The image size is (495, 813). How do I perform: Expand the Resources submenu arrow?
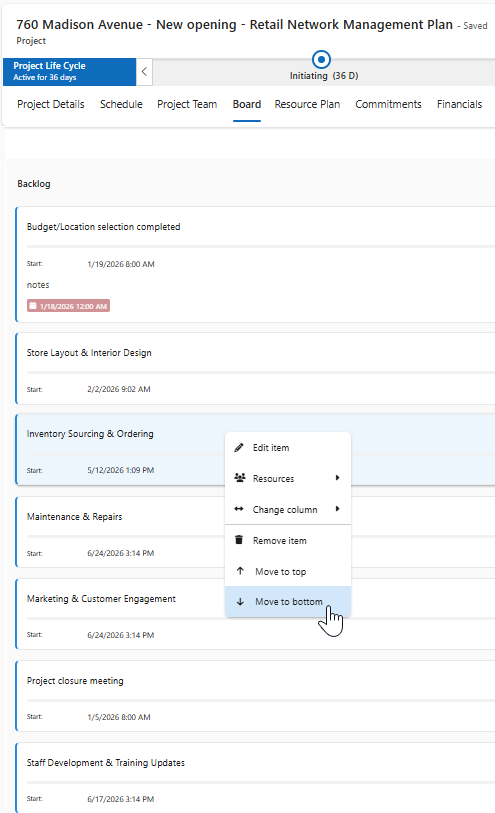pos(337,478)
